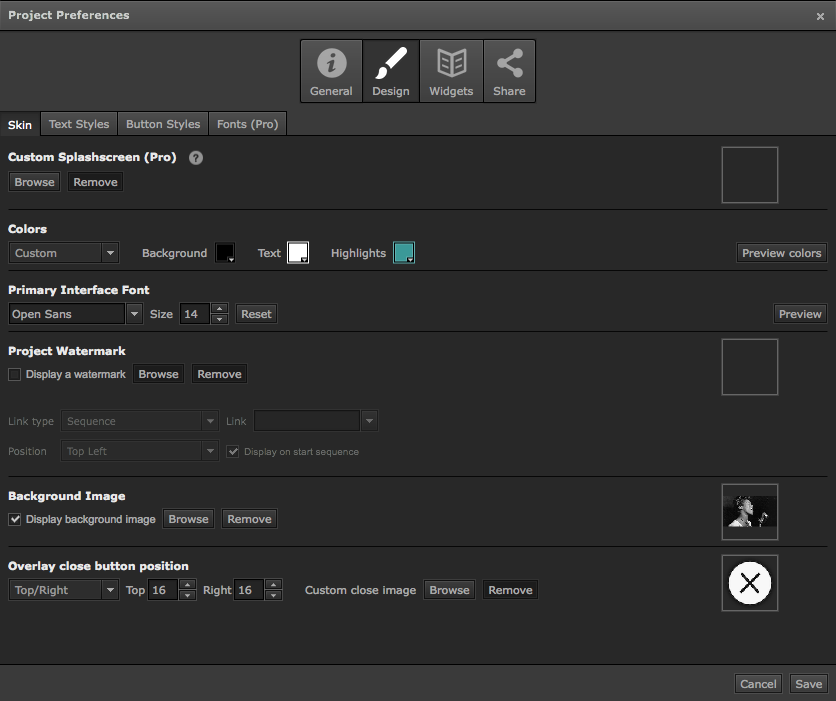836x701 pixels.
Task: Increase the Top offset value
Action: click(187, 585)
